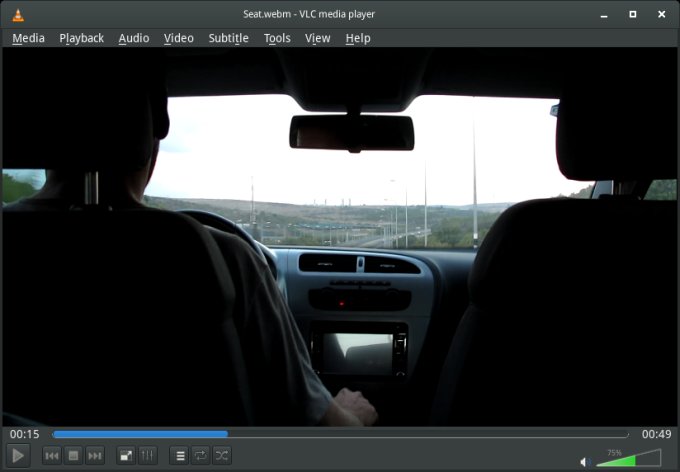Screen dimensions: 680x472
Task: Open the Subtitle menu
Action: tap(229, 38)
